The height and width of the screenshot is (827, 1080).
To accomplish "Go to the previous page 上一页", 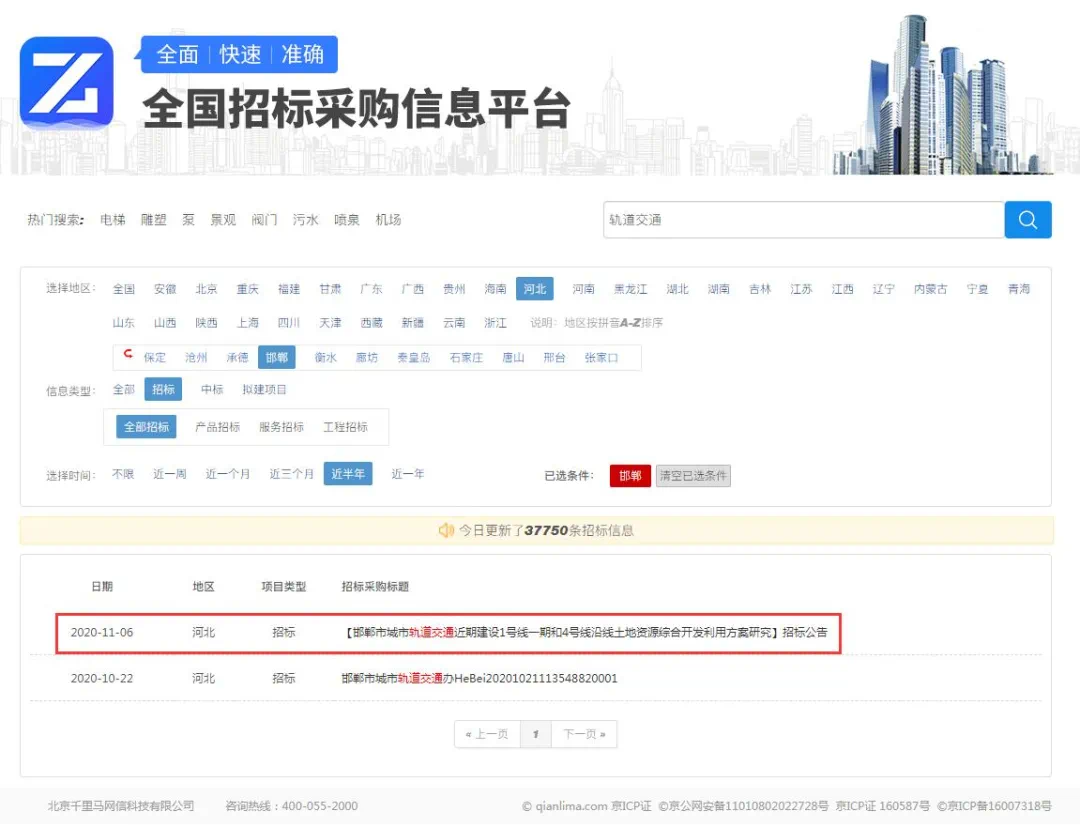I will (487, 734).
